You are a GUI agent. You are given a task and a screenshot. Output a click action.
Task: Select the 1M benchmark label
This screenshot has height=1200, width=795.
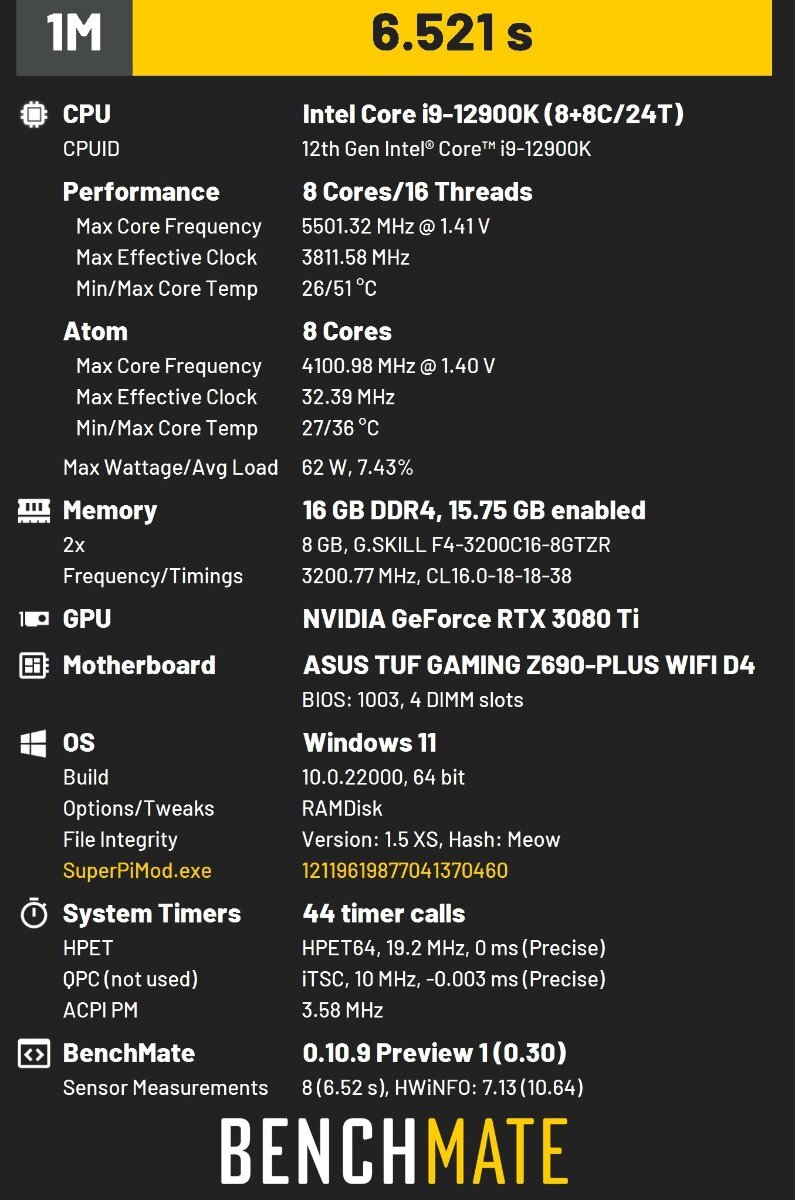pyautogui.click(x=74, y=35)
